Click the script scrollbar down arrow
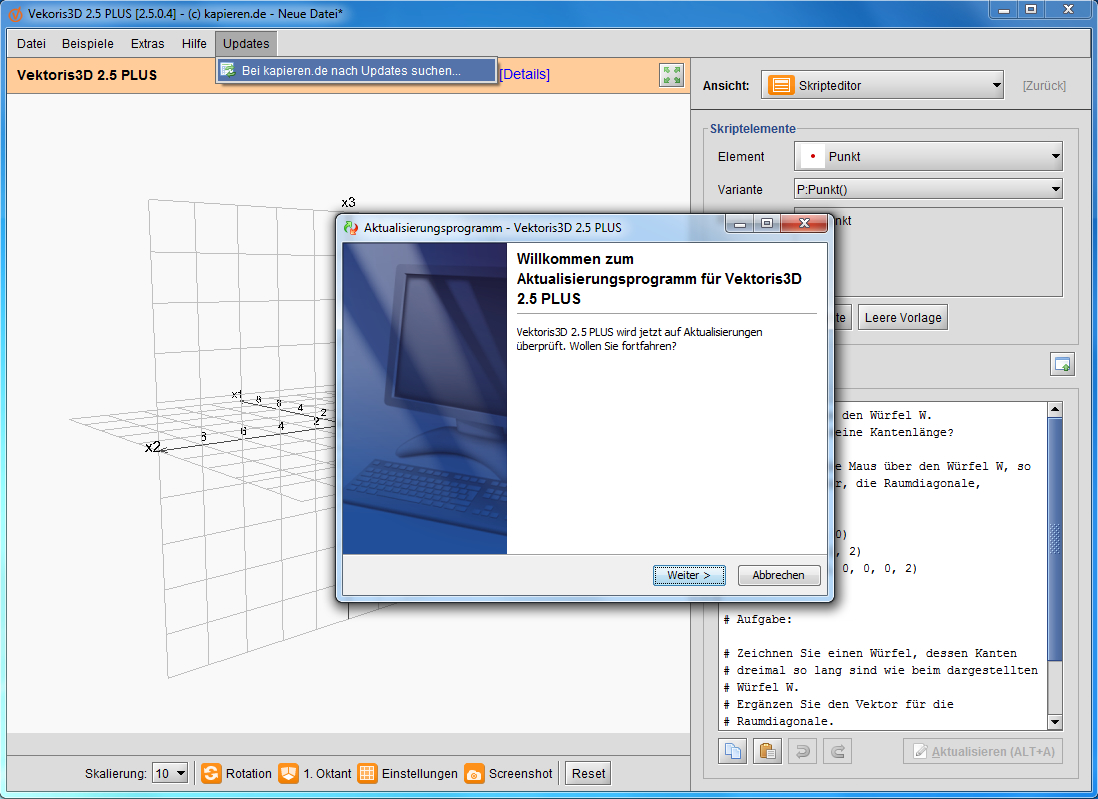Screen dimensions: 1098x799 (1055, 721)
